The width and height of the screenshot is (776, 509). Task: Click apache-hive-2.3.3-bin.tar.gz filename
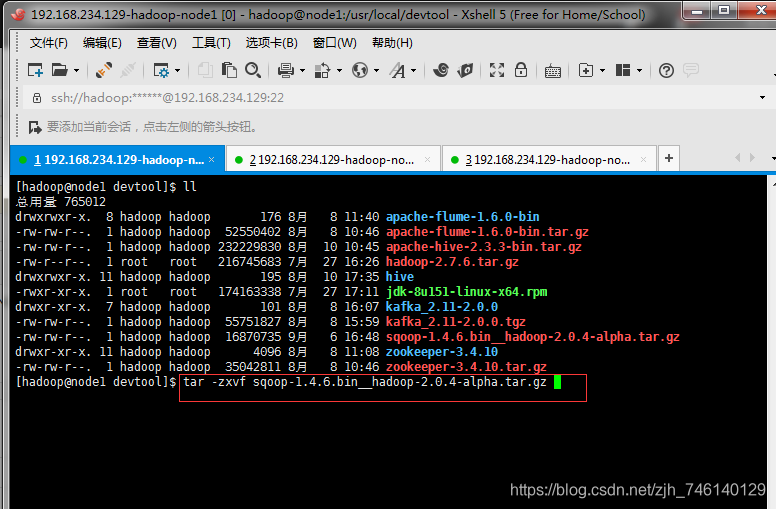coord(484,247)
